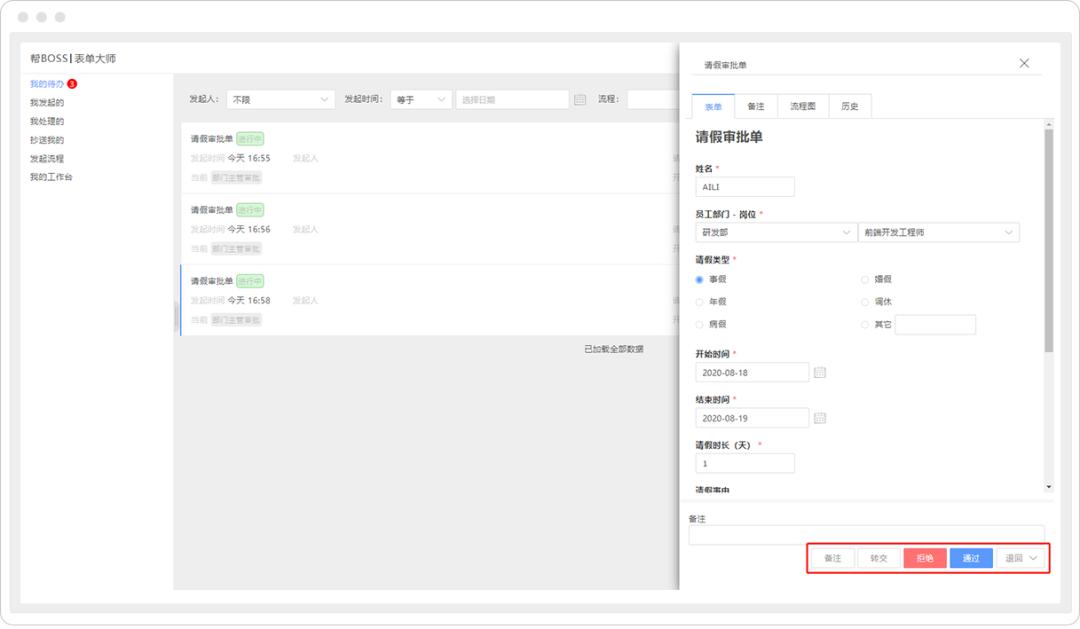Viewport: 1080px width, 629px height.
Task: Click the 拒绝 reject button
Action: tap(924, 558)
